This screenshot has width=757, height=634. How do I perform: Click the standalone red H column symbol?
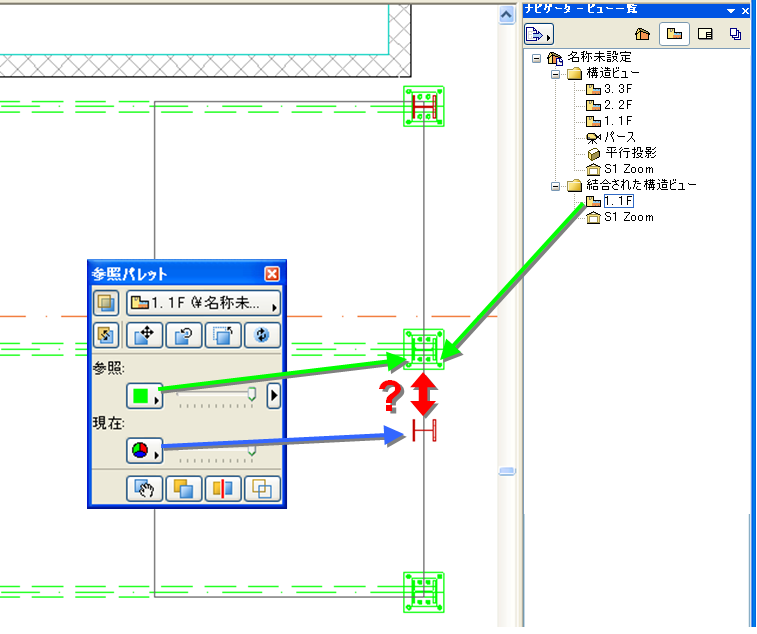(x=424, y=430)
